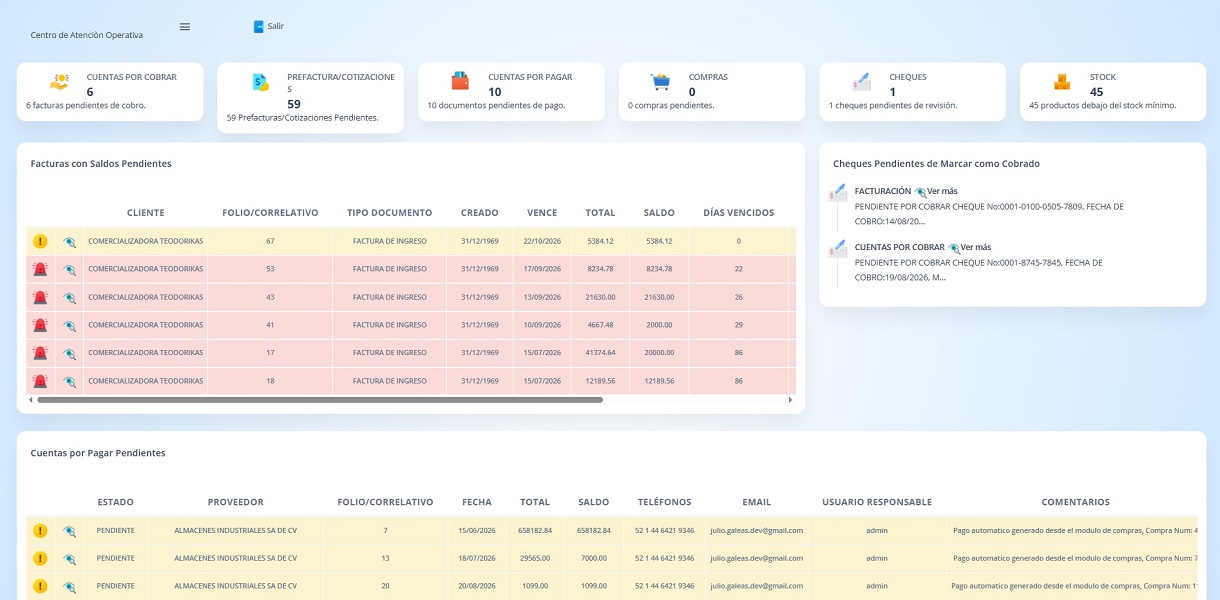View details of folio 67 invoice
This screenshot has height=600, width=1220.
tap(69, 241)
